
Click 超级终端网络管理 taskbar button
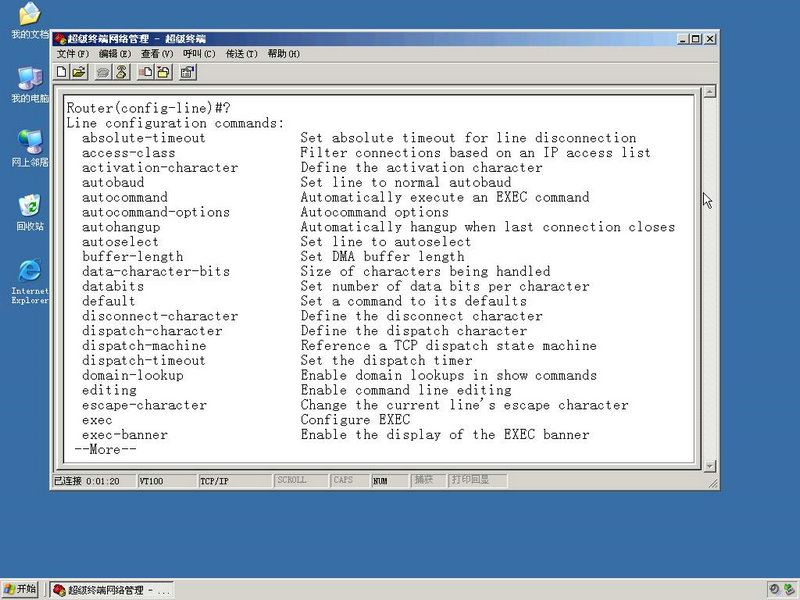[113, 590]
